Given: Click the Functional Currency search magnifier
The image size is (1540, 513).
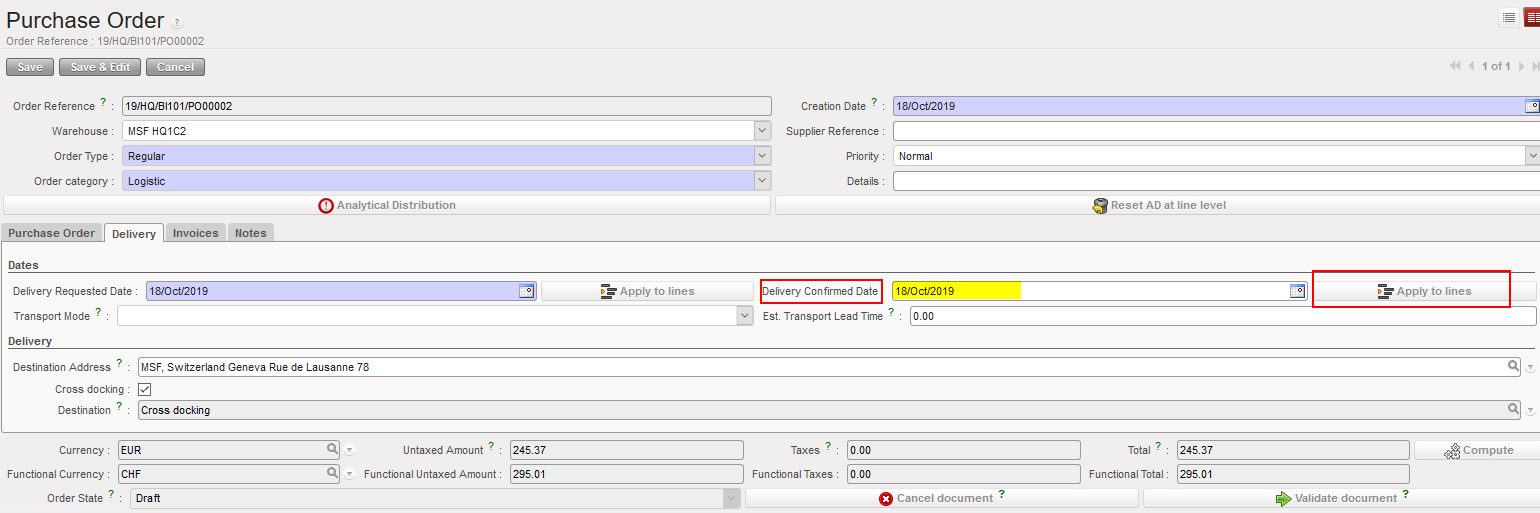Looking at the screenshot, I should point(331,474).
